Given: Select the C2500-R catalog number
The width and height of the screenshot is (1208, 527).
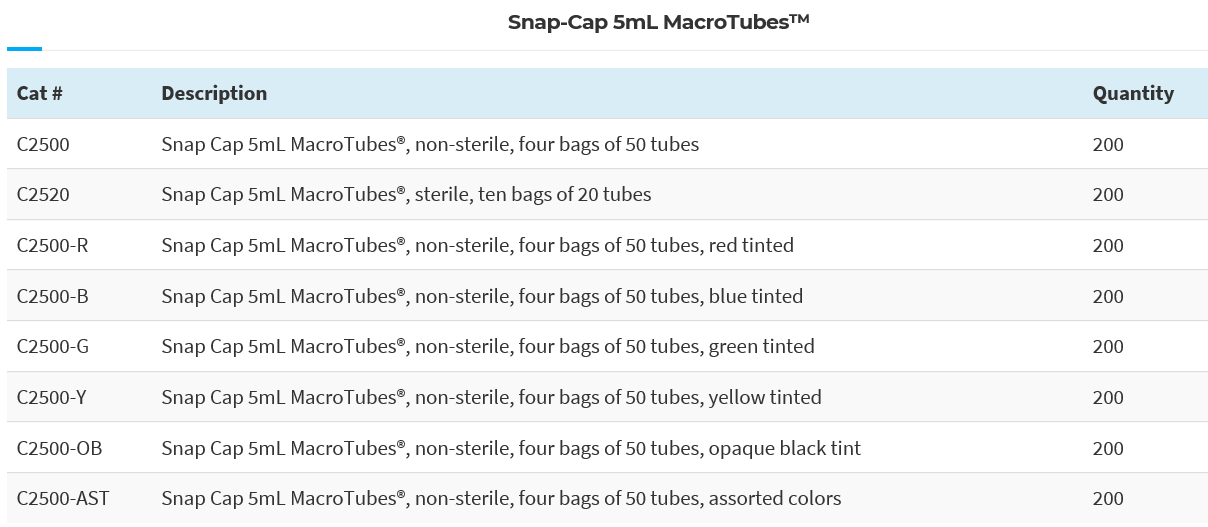Looking at the screenshot, I should (53, 246).
